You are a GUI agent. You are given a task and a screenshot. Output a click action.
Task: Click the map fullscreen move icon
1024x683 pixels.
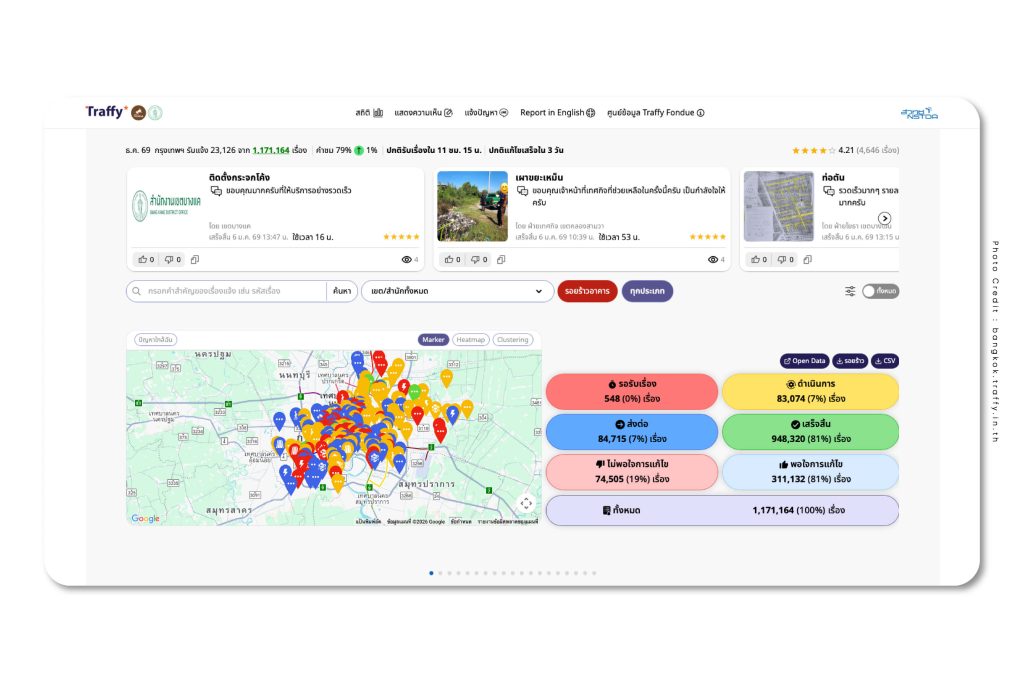click(x=526, y=503)
